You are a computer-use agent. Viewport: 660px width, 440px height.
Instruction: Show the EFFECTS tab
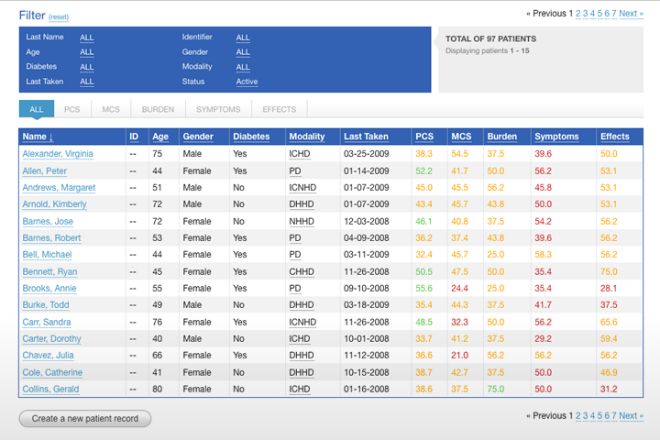point(279,109)
